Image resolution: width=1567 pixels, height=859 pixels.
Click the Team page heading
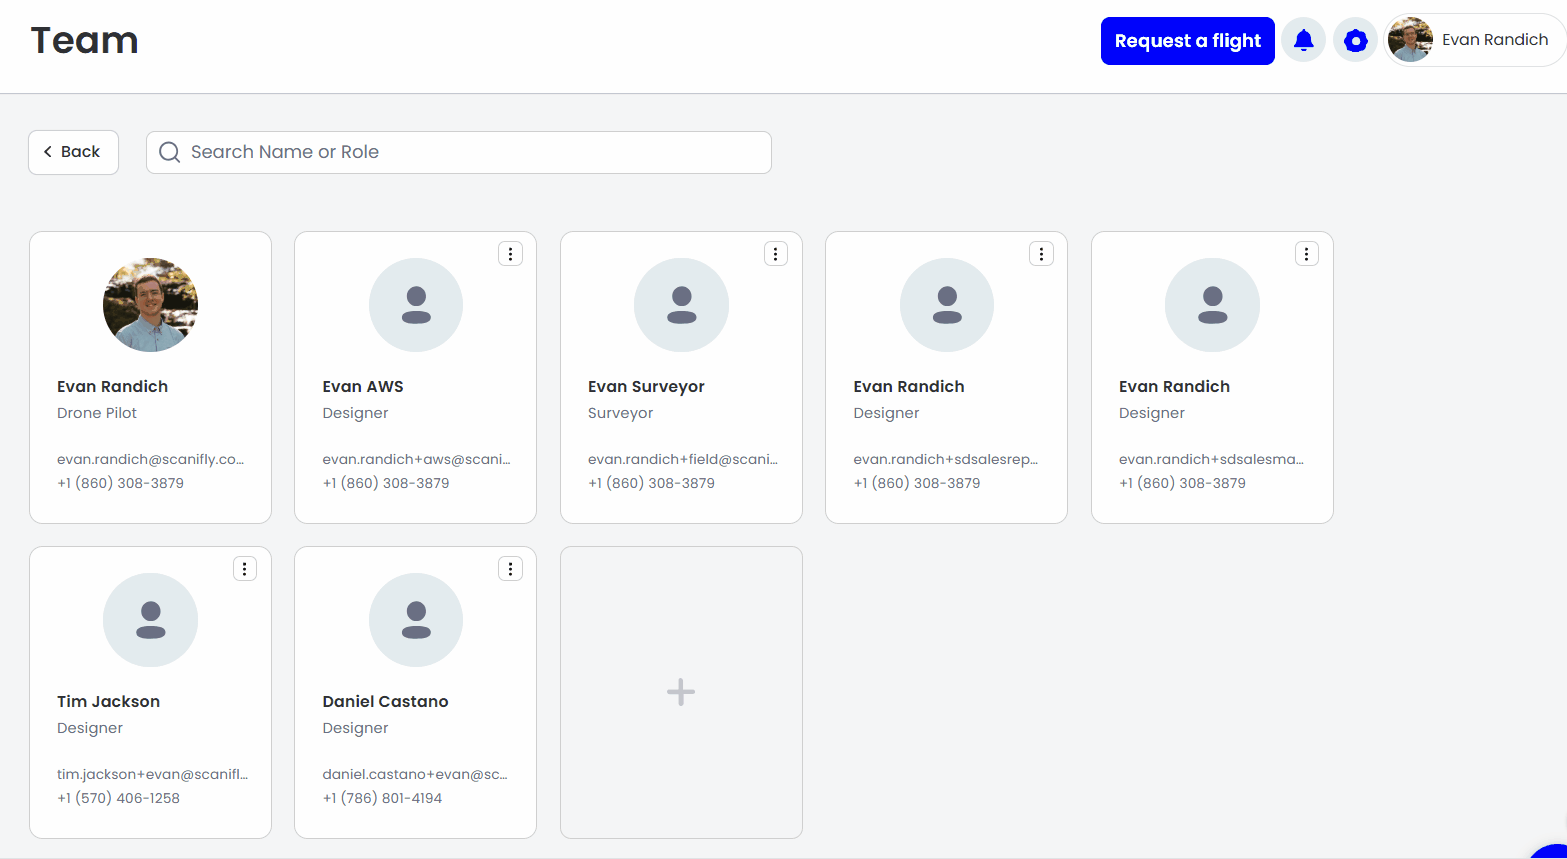(84, 41)
